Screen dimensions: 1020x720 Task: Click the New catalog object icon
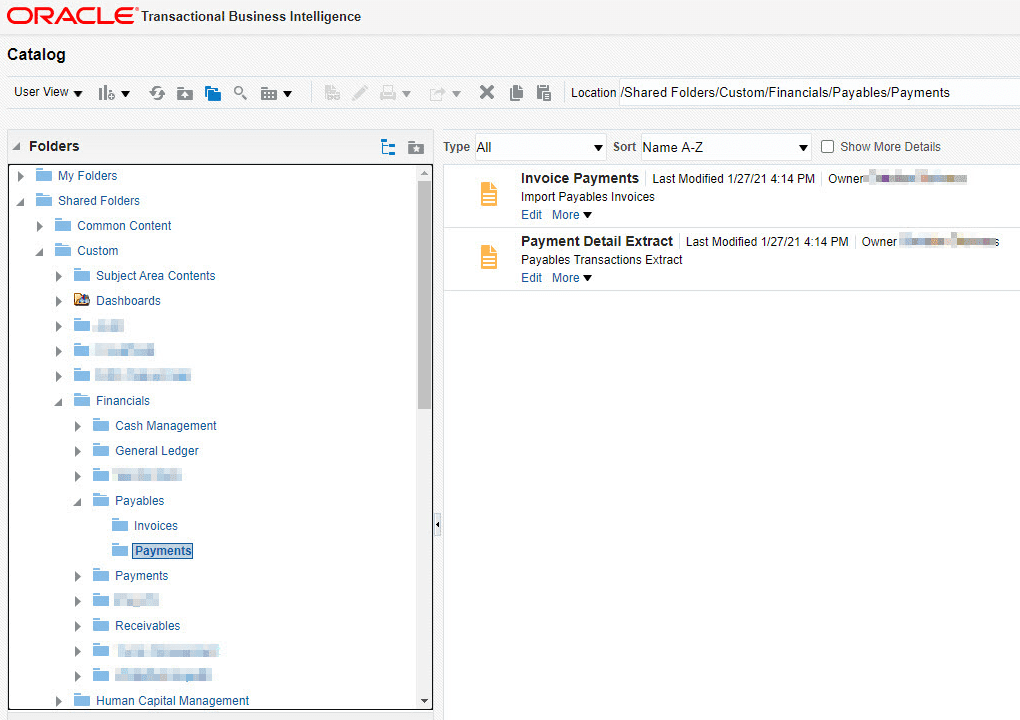106,93
